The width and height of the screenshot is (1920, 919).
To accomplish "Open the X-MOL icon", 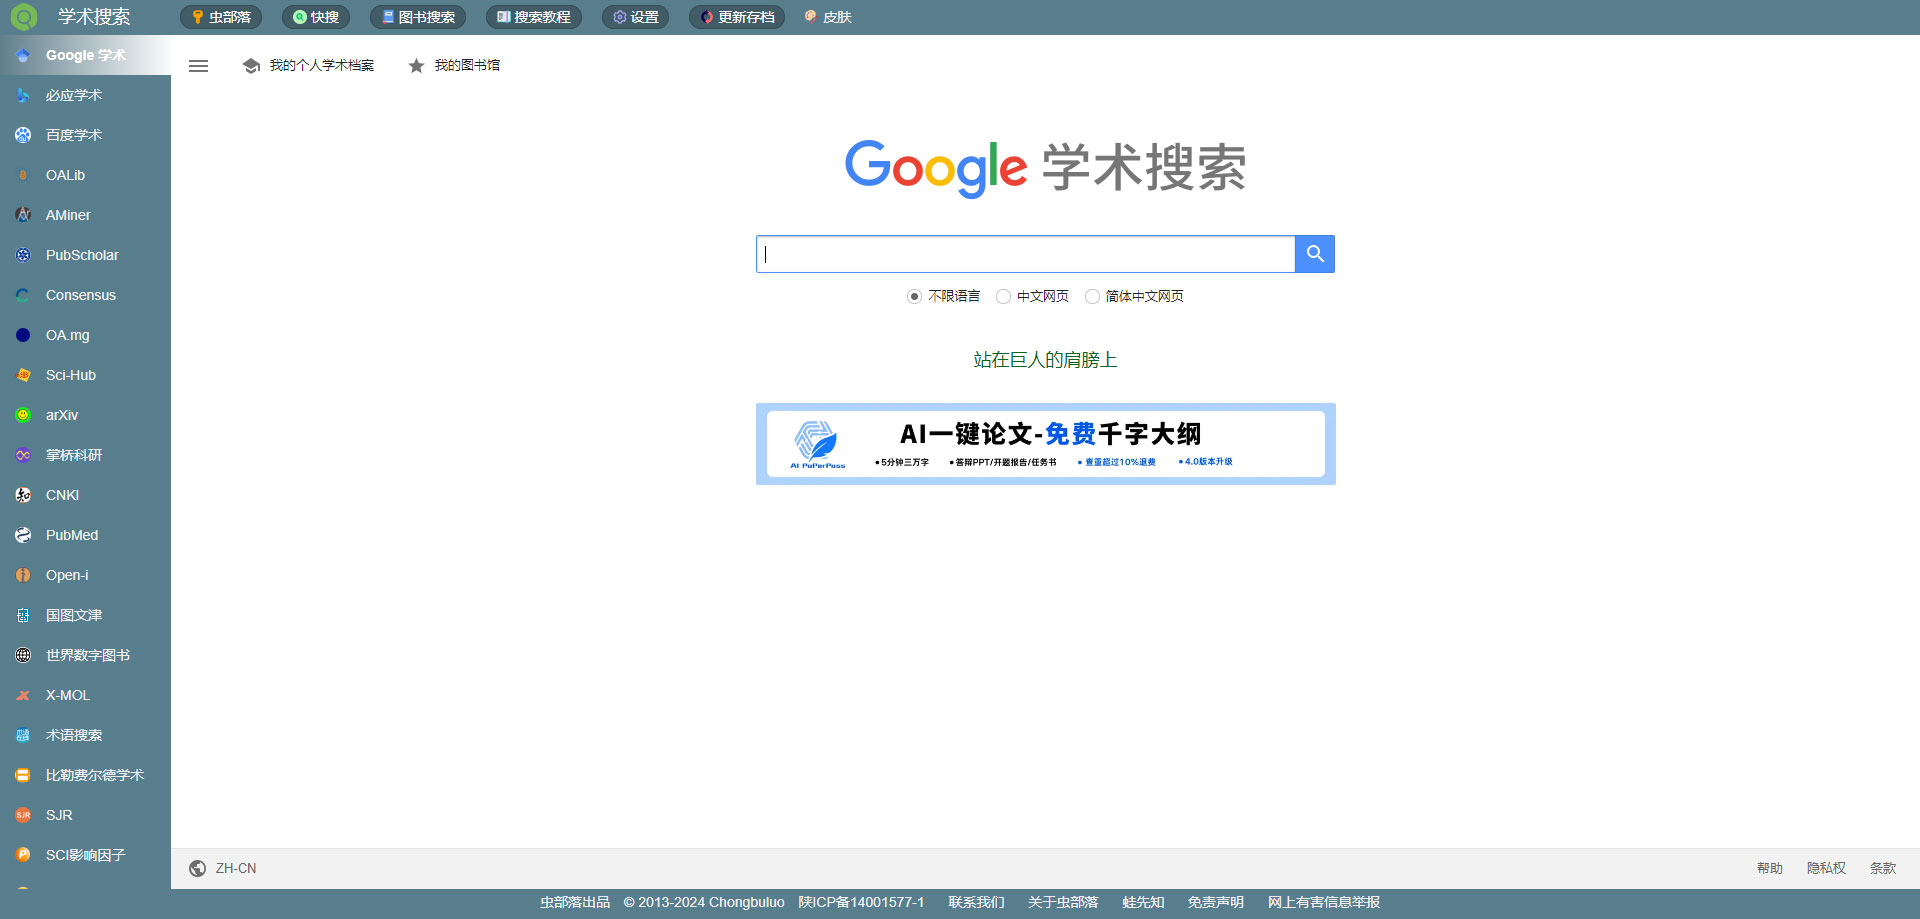I will (x=23, y=695).
